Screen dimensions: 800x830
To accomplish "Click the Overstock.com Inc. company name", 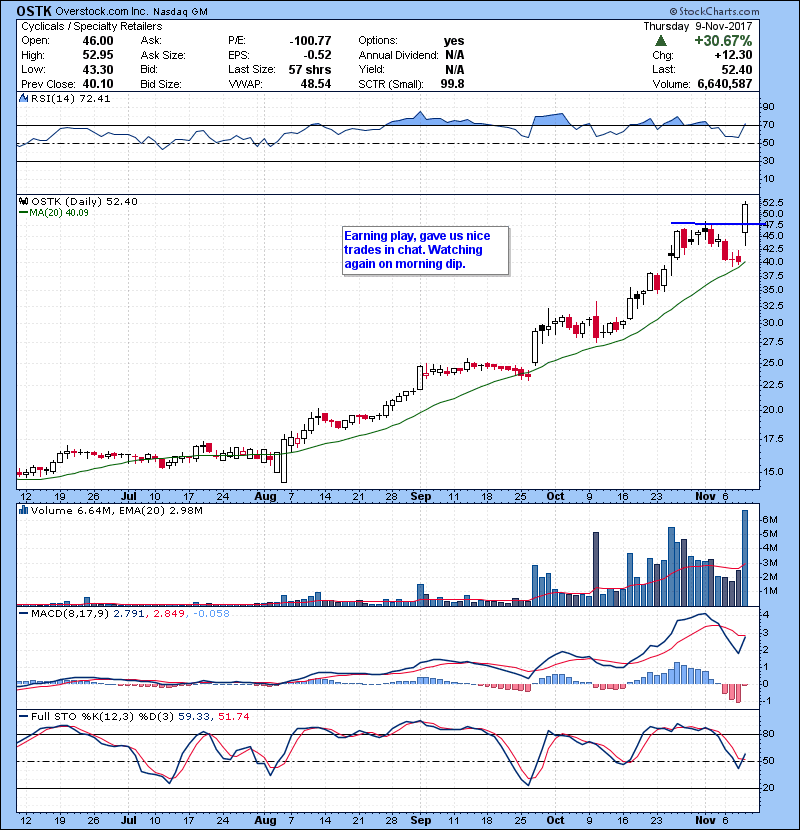I will (102, 12).
